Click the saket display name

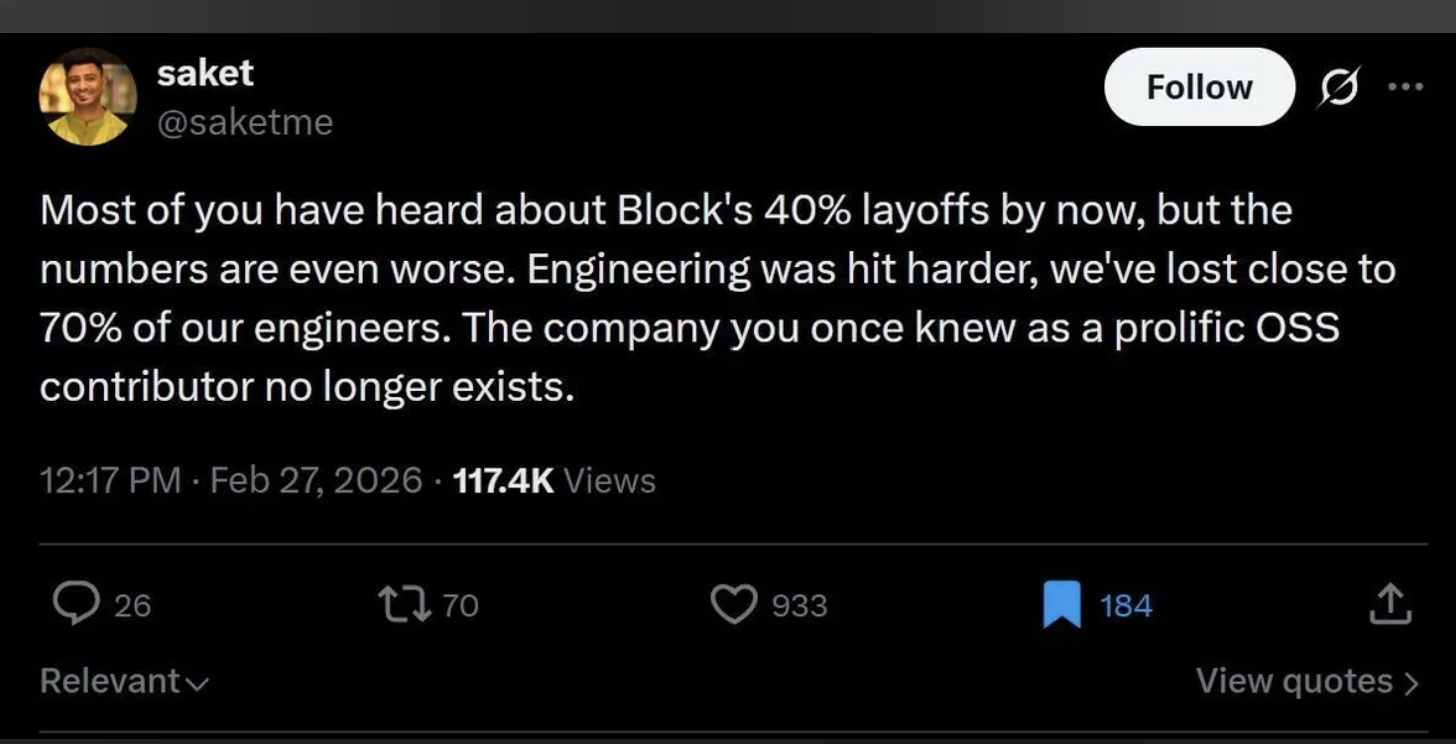click(x=205, y=73)
